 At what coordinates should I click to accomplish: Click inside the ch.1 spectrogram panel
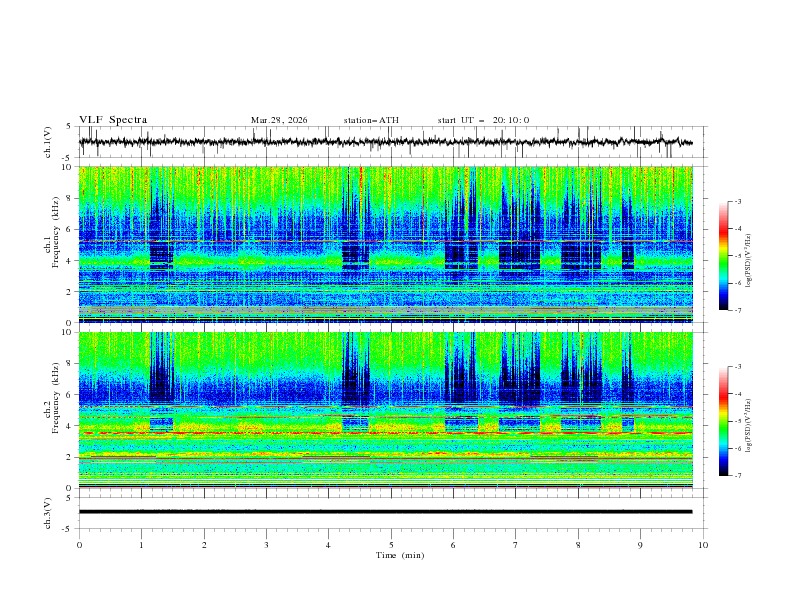[385, 244]
